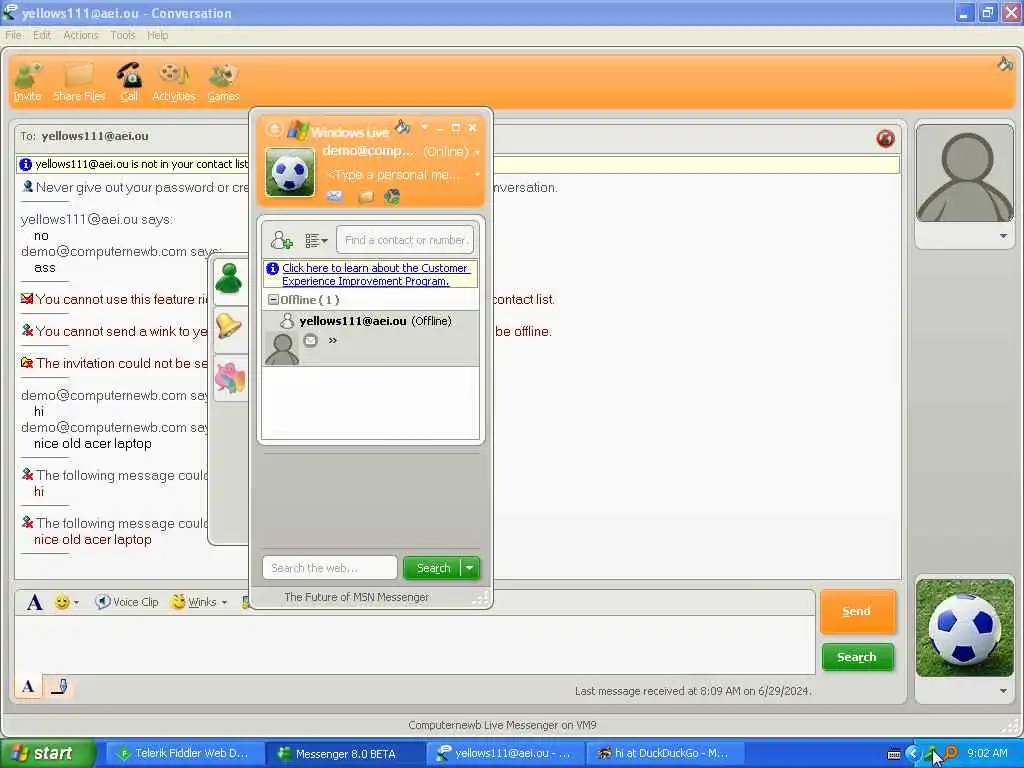Click the red block contact icon
Screen dimensions: 1024x768
click(886, 138)
